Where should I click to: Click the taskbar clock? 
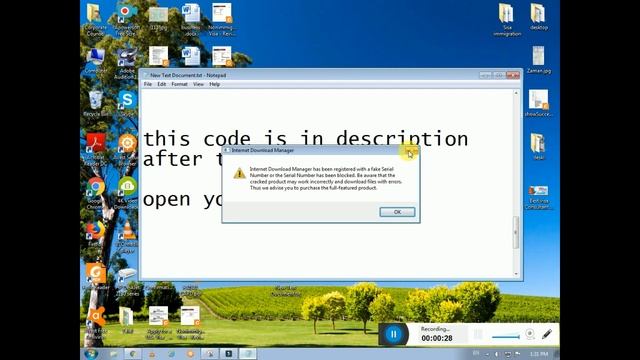(538, 354)
